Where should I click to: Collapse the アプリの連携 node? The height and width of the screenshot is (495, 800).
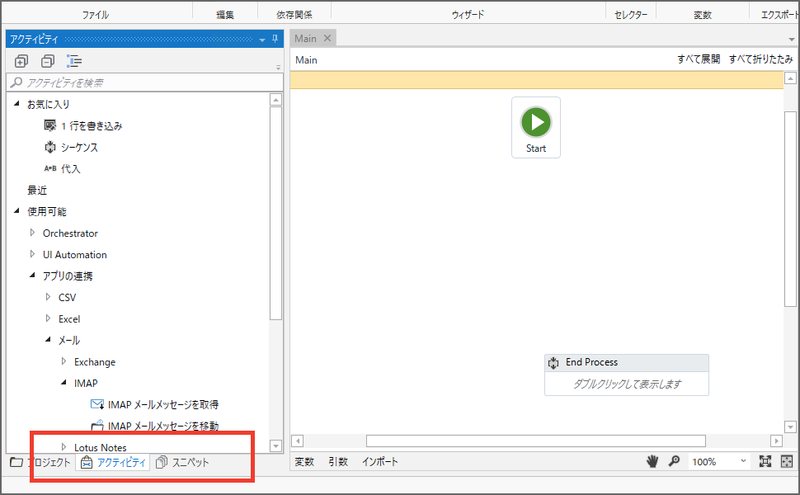[33, 275]
